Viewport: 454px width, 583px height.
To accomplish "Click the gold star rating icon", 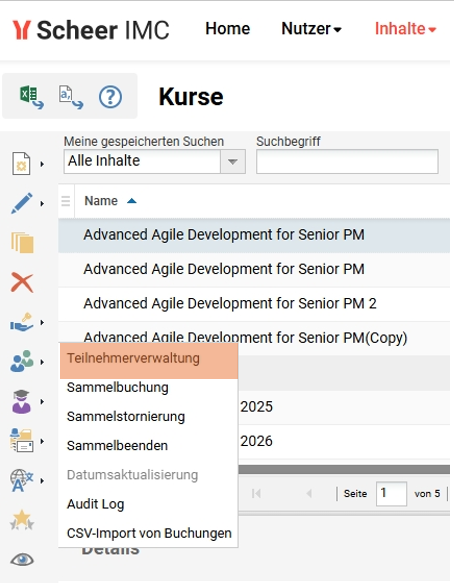I will click(x=22, y=520).
